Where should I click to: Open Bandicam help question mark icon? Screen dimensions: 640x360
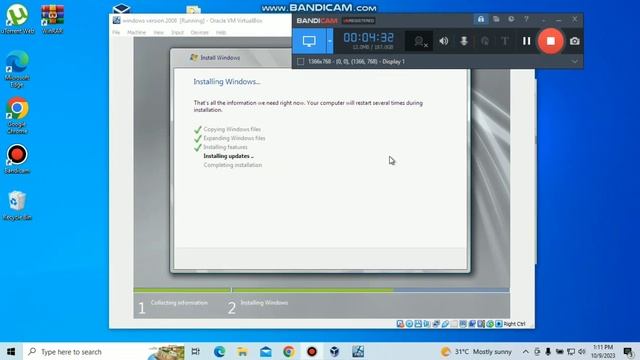526,19
